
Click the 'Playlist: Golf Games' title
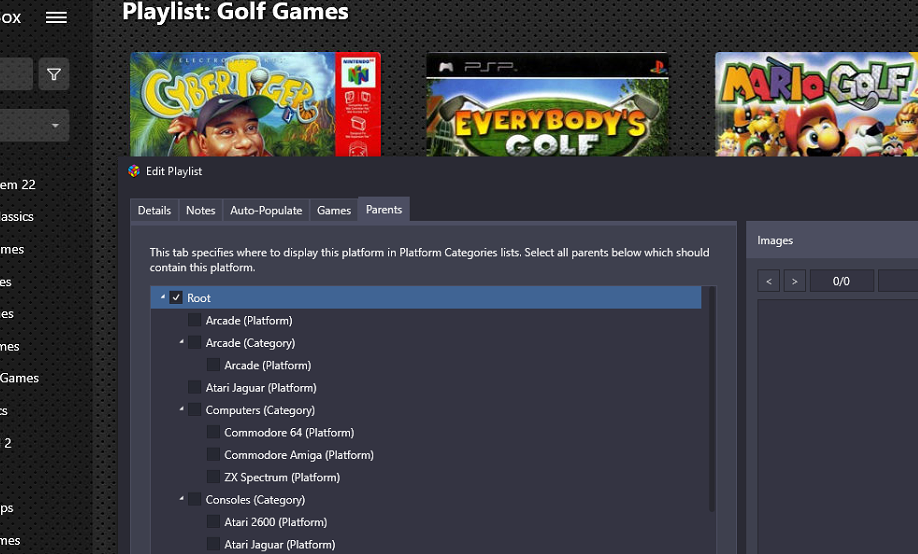click(235, 12)
